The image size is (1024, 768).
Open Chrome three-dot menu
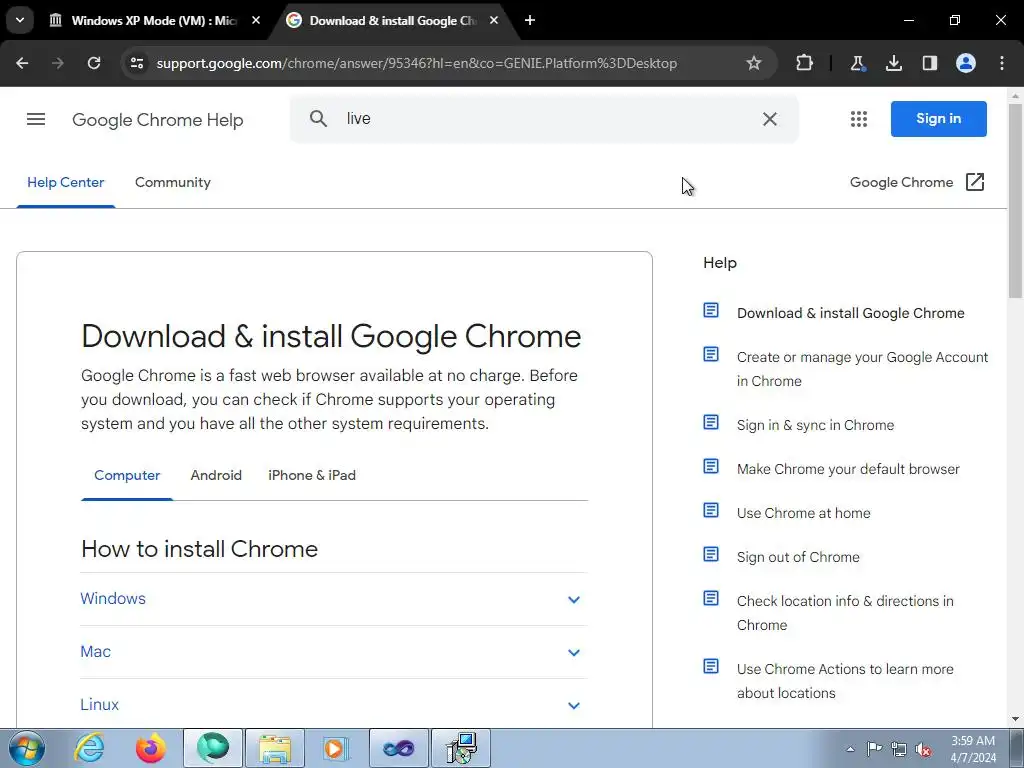pos(1002,63)
